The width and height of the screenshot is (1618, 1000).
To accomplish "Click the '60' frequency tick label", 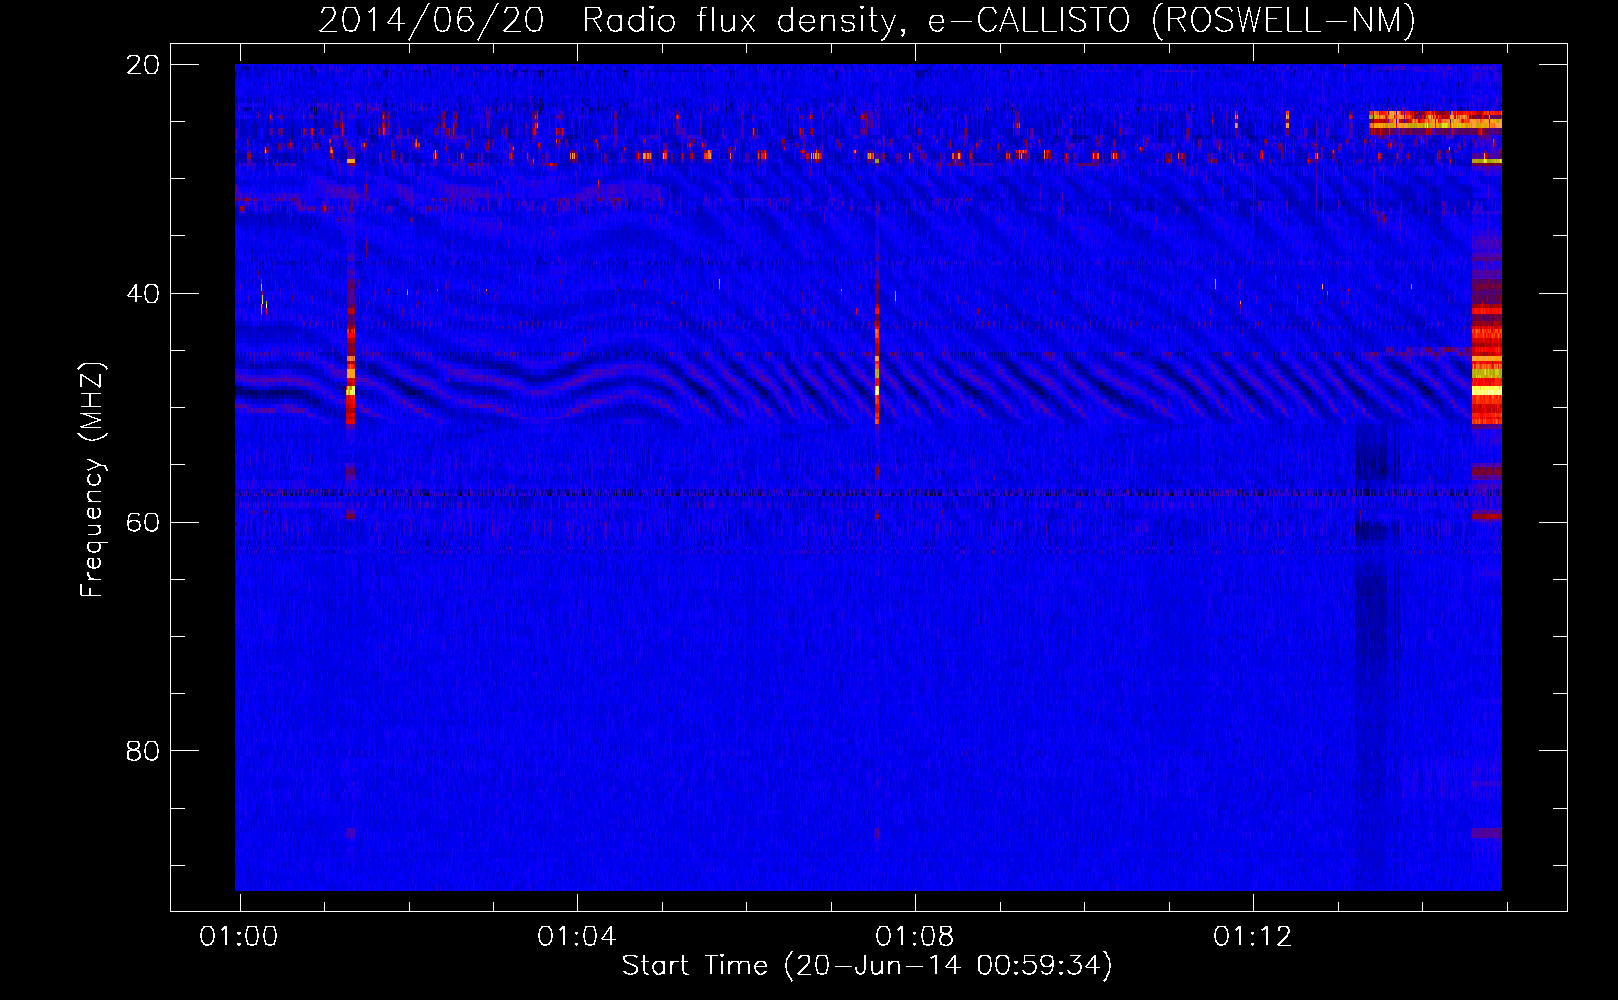I will click(x=143, y=523).
